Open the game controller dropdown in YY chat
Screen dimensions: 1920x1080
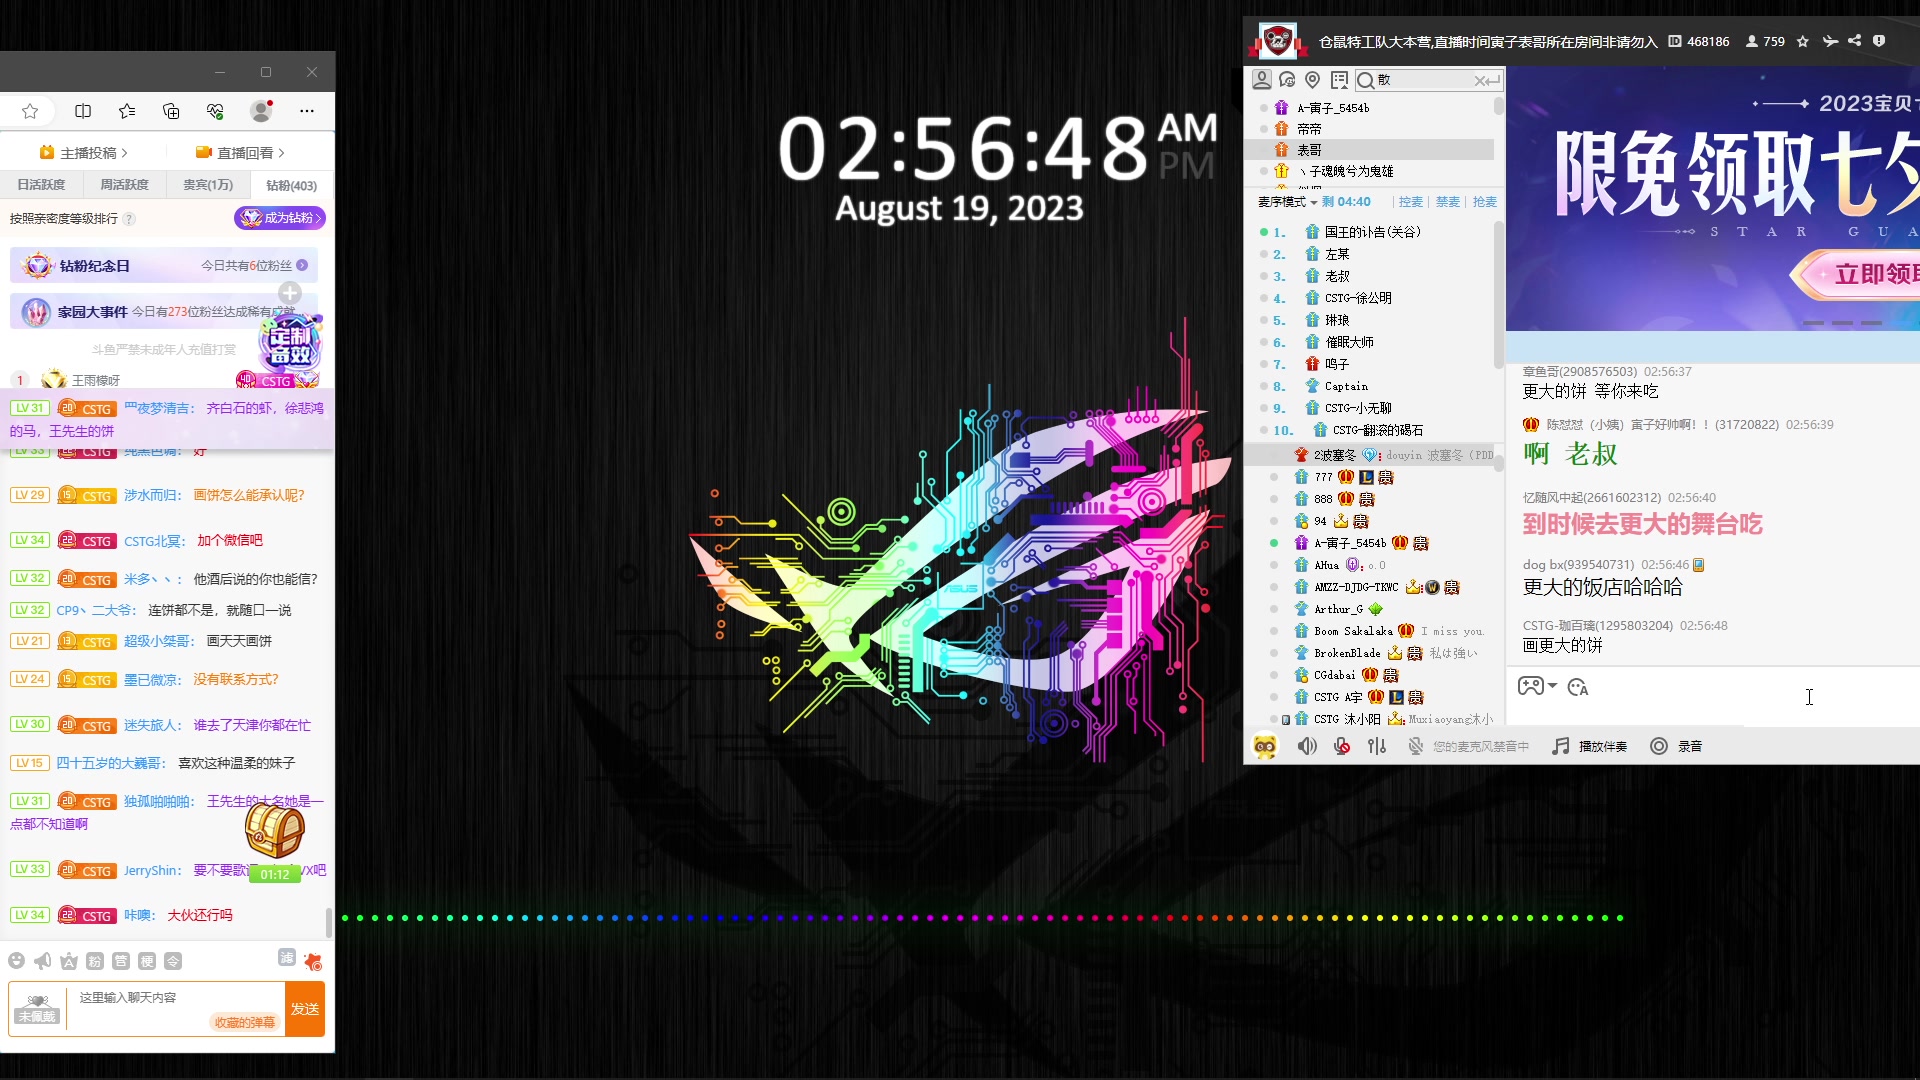coord(1537,686)
